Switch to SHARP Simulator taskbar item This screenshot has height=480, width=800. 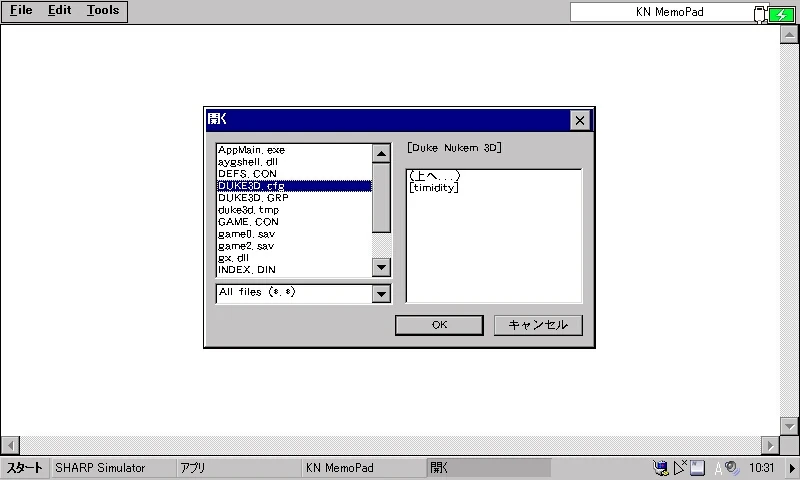point(113,468)
